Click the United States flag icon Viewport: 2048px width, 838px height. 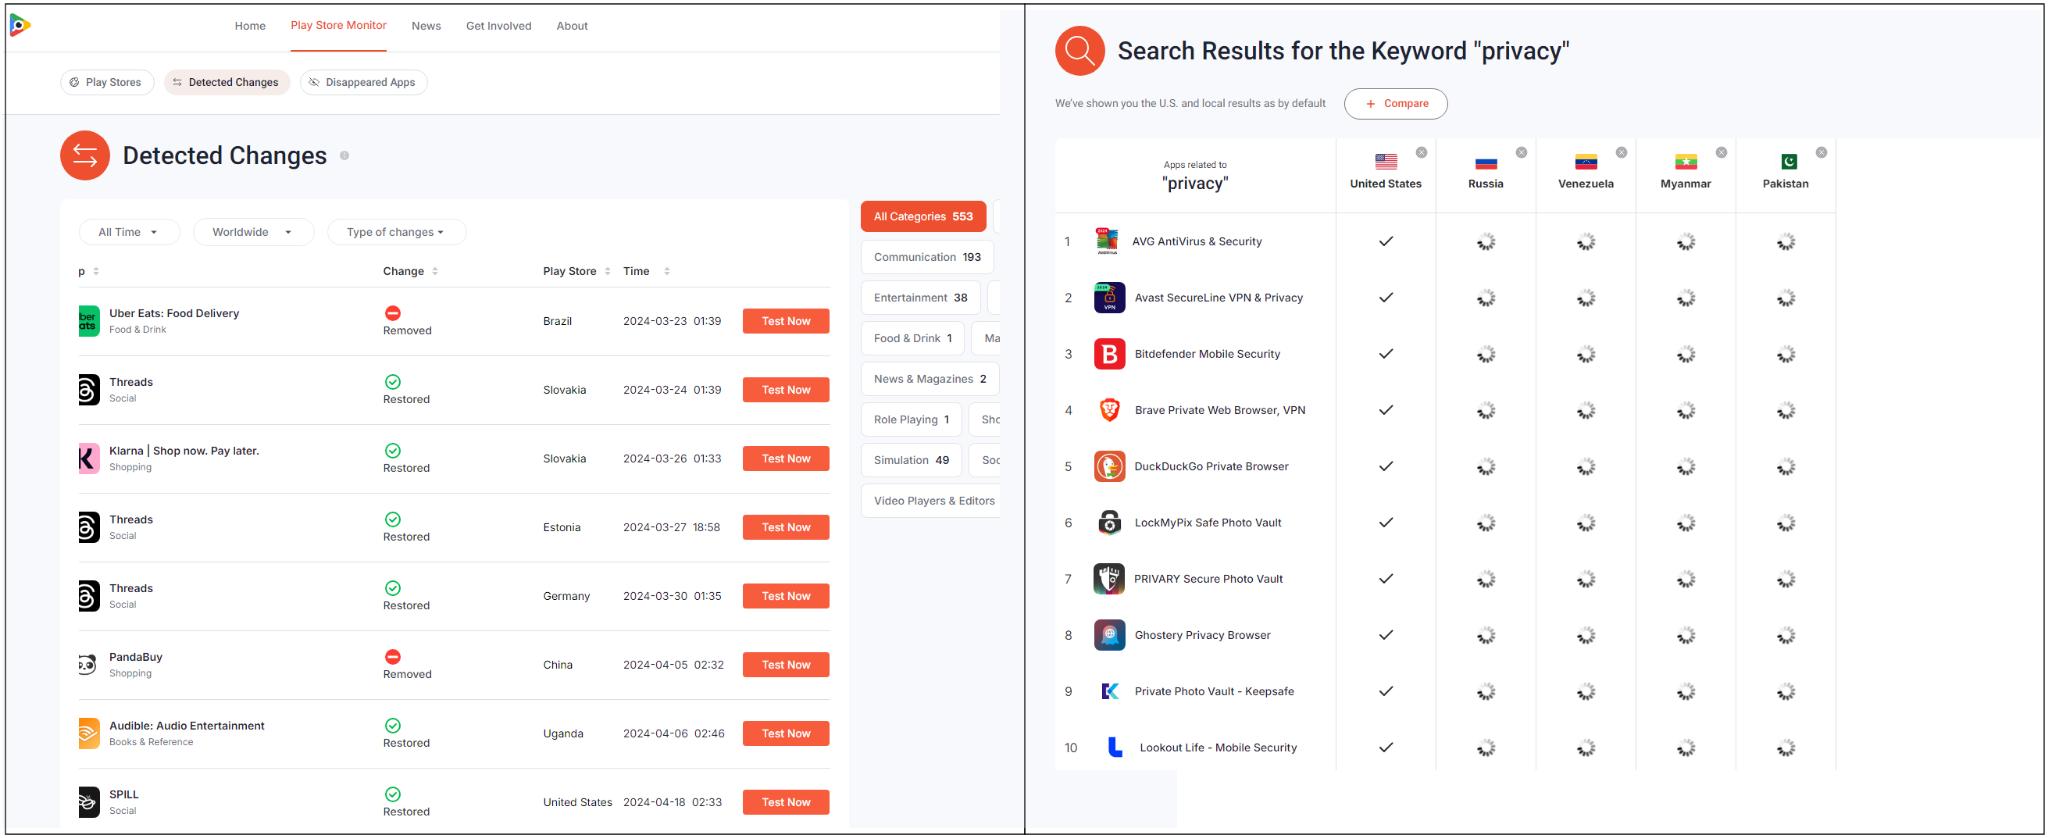click(x=1386, y=161)
